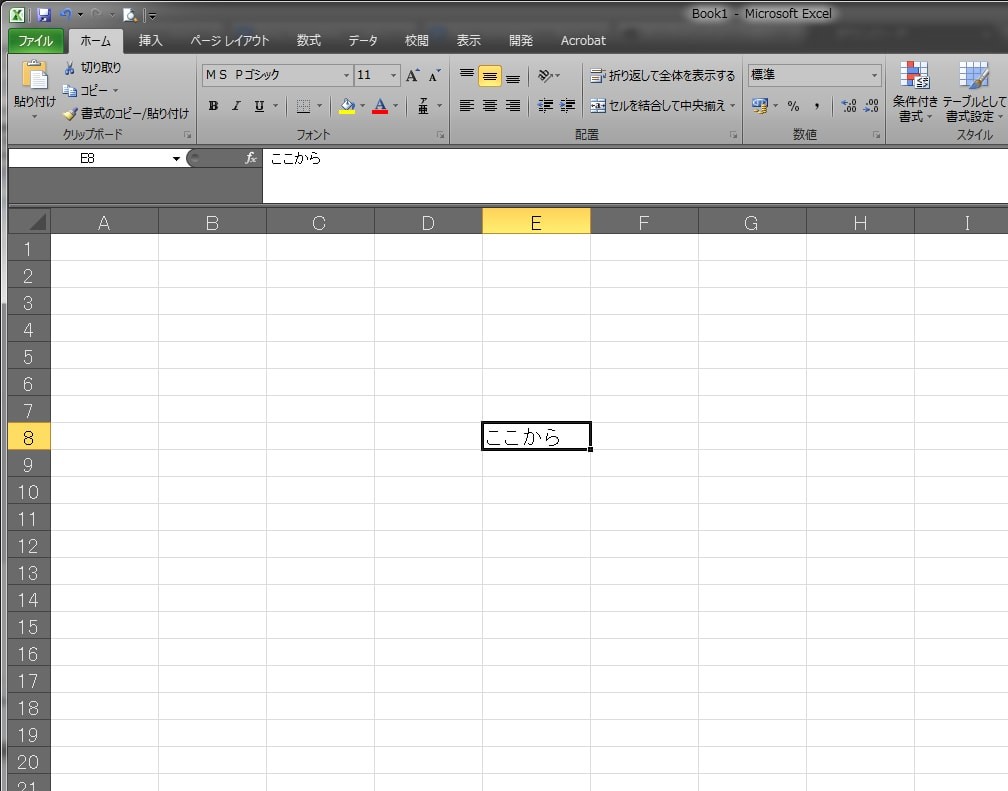
Task: Apply underline to the selected cell
Action: click(x=257, y=106)
